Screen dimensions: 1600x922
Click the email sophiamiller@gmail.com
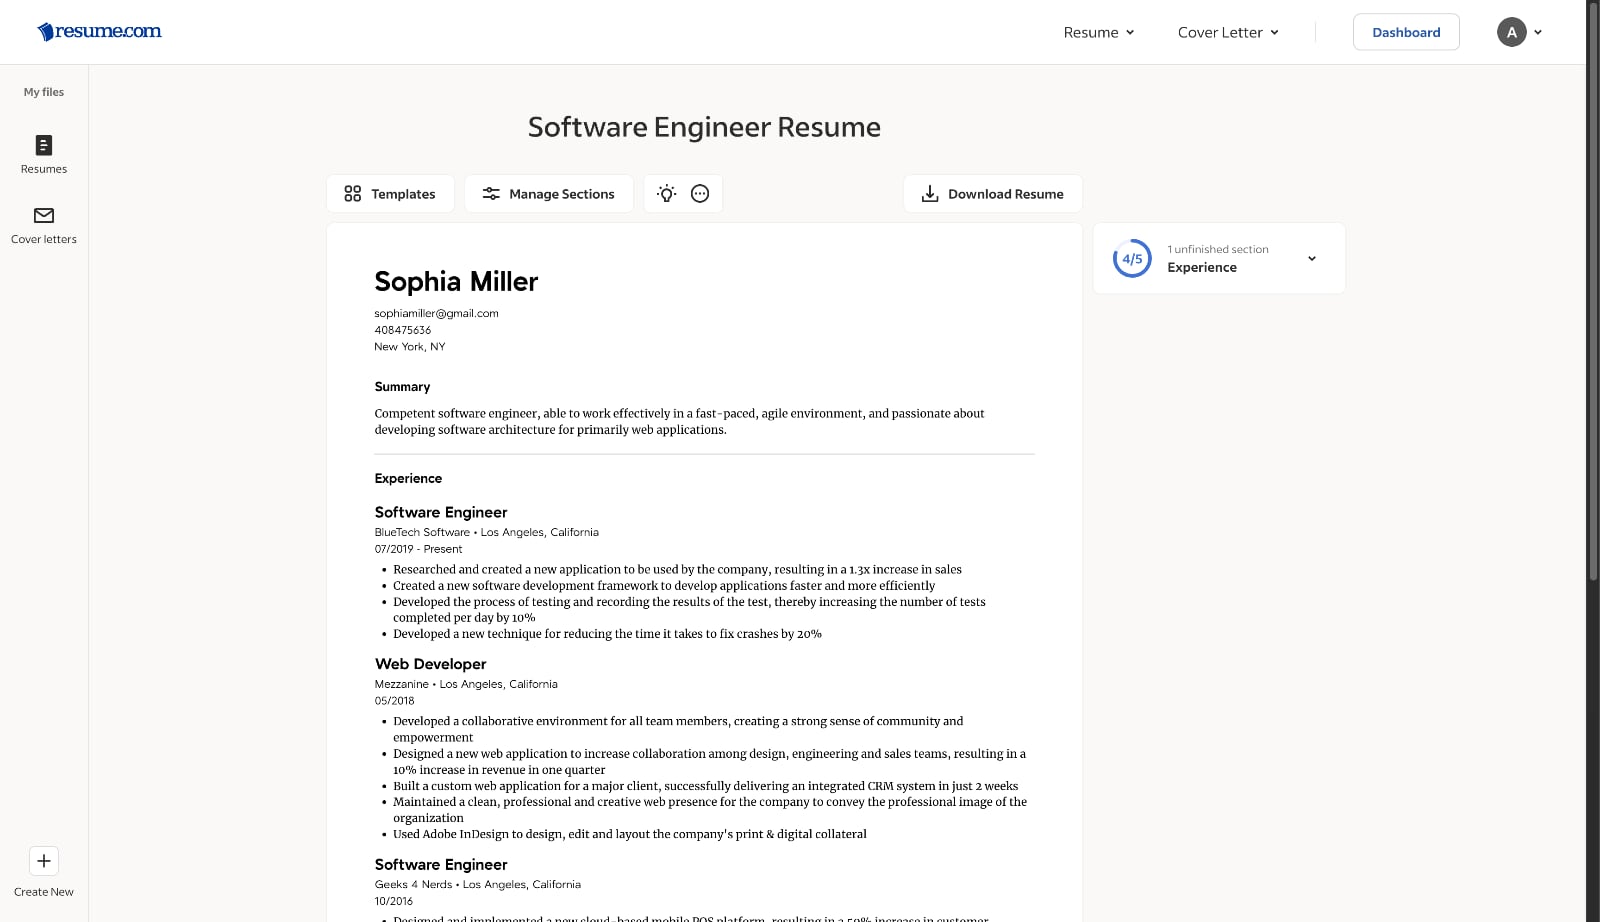coord(436,313)
